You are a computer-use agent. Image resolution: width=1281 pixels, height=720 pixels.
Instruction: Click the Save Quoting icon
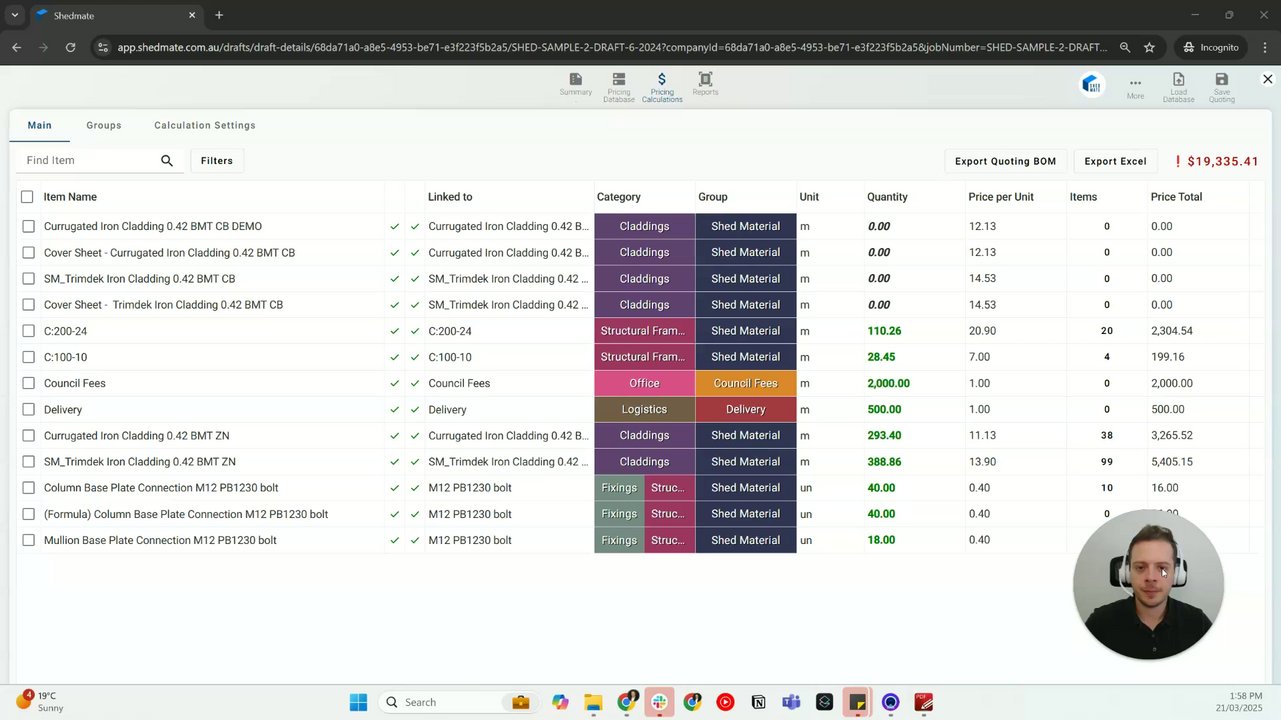point(1222,79)
